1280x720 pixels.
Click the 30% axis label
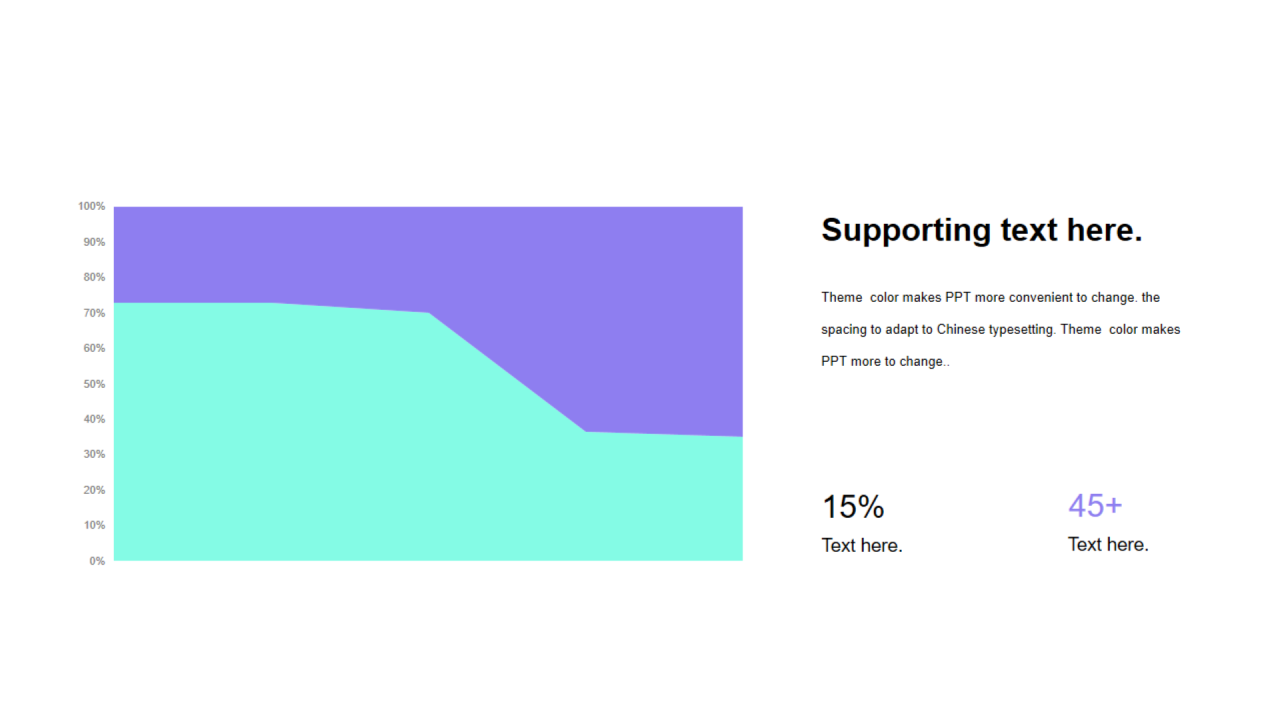(x=95, y=454)
